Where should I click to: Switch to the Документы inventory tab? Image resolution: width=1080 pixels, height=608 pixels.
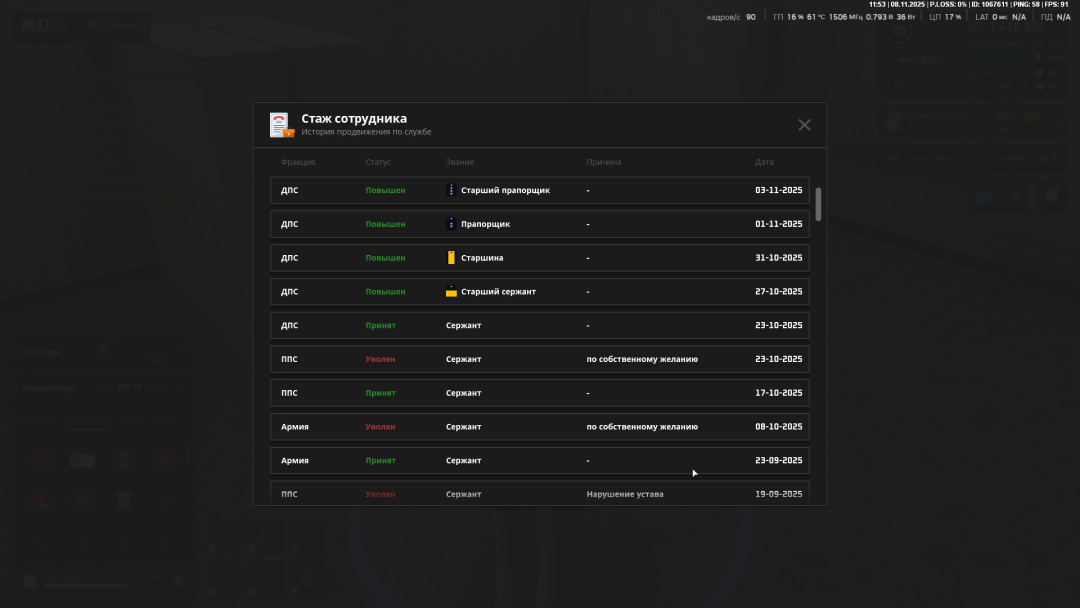point(88,417)
